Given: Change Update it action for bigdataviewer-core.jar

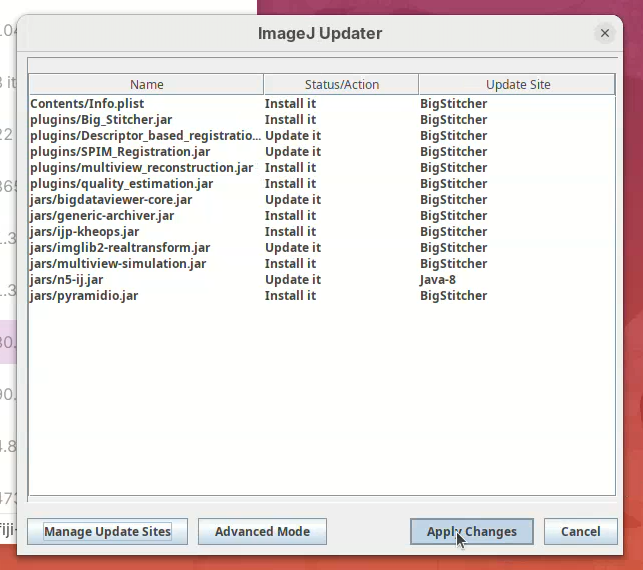Looking at the screenshot, I should click(292, 199).
